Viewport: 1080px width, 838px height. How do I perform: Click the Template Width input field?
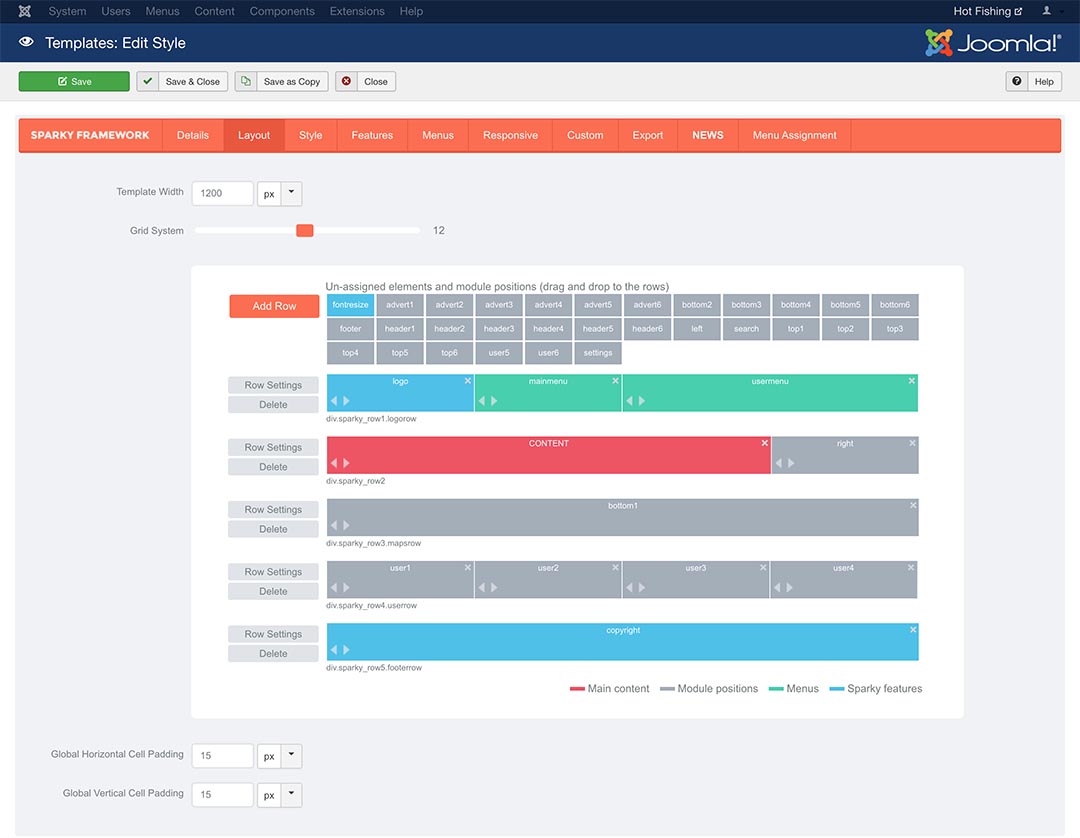click(x=222, y=193)
